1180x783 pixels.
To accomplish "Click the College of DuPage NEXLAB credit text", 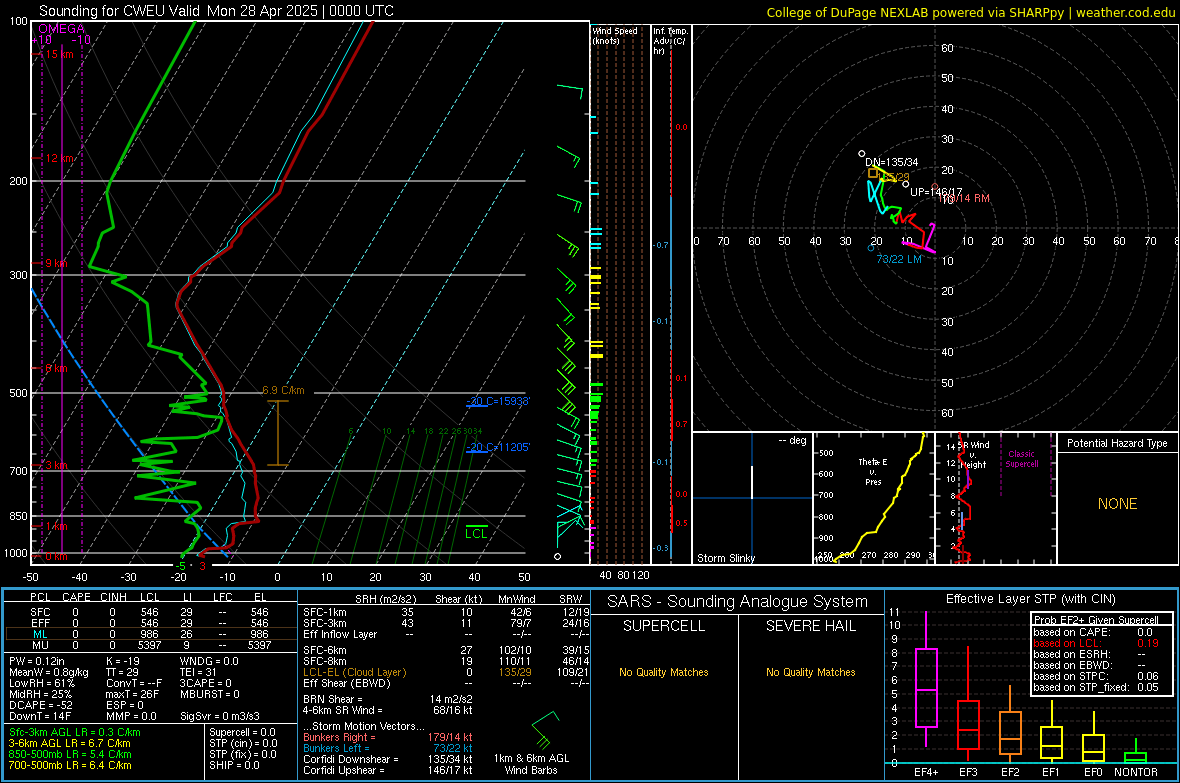I will coord(970,12).
